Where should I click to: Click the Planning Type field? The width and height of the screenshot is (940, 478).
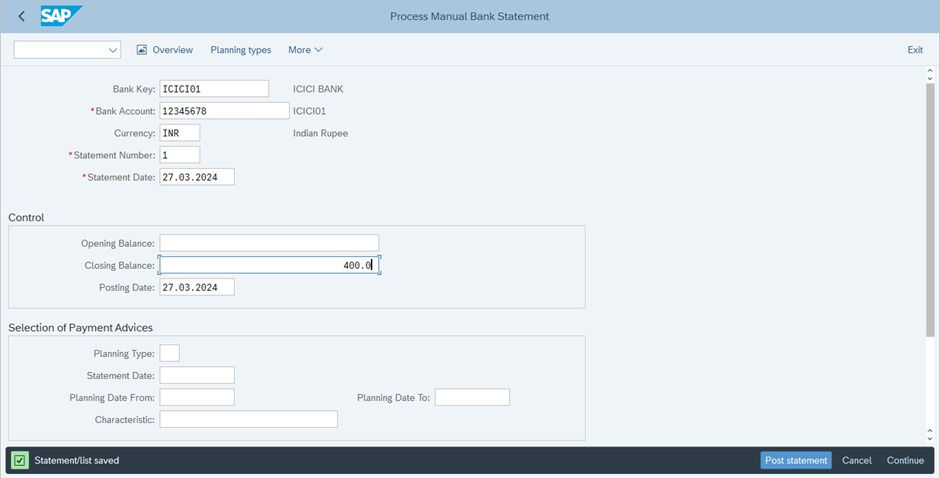point(170,353)
